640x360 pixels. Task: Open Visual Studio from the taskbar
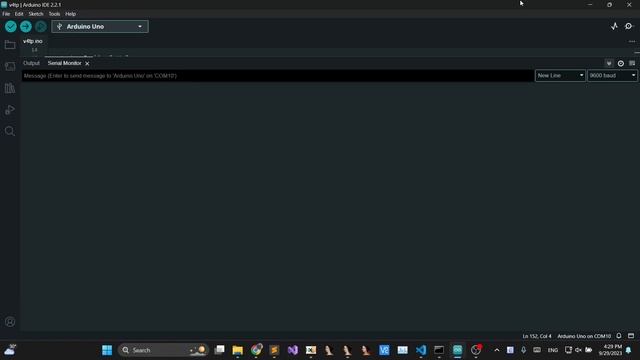pyautogui.click(x=293, y=350)
